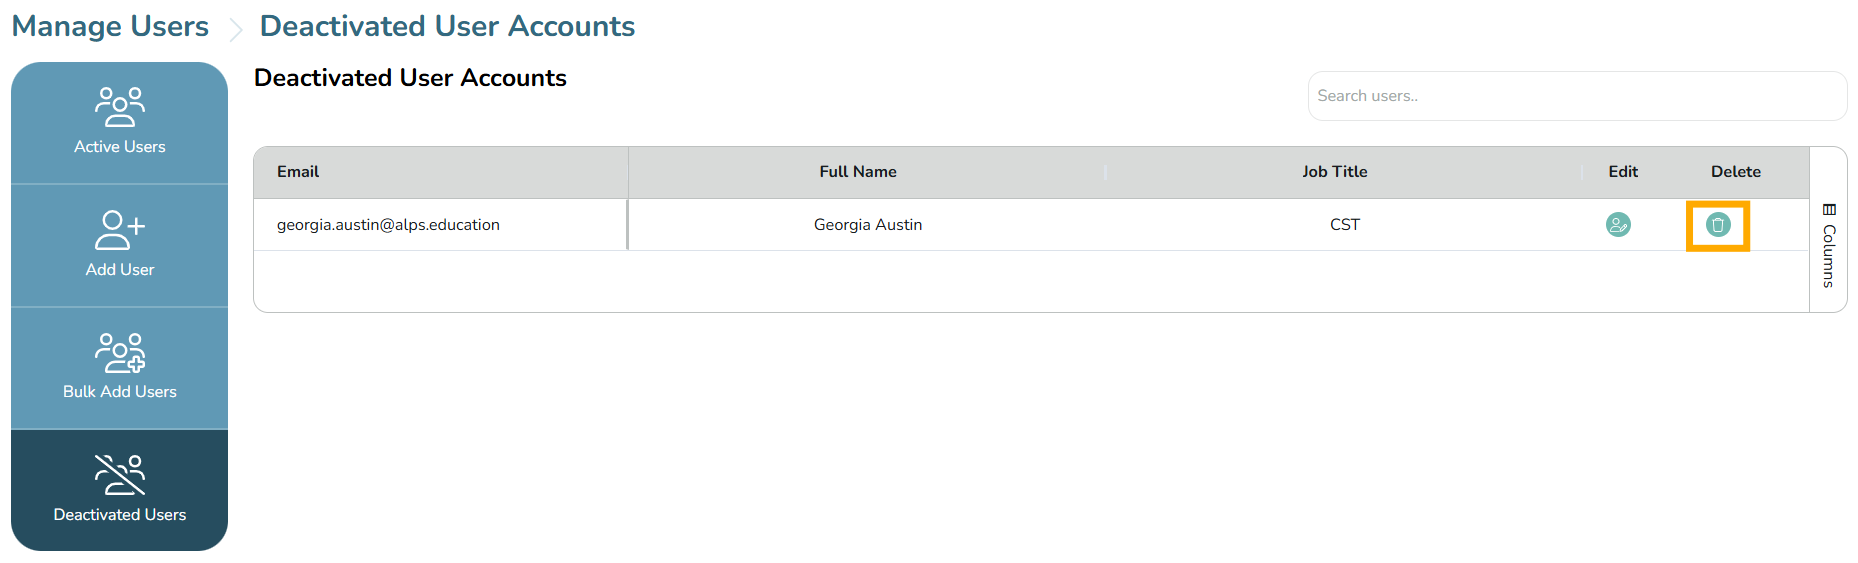Click the Add User plus-person icon
The width and height of the screenshot is (1858, 563).
coord(120,229)
